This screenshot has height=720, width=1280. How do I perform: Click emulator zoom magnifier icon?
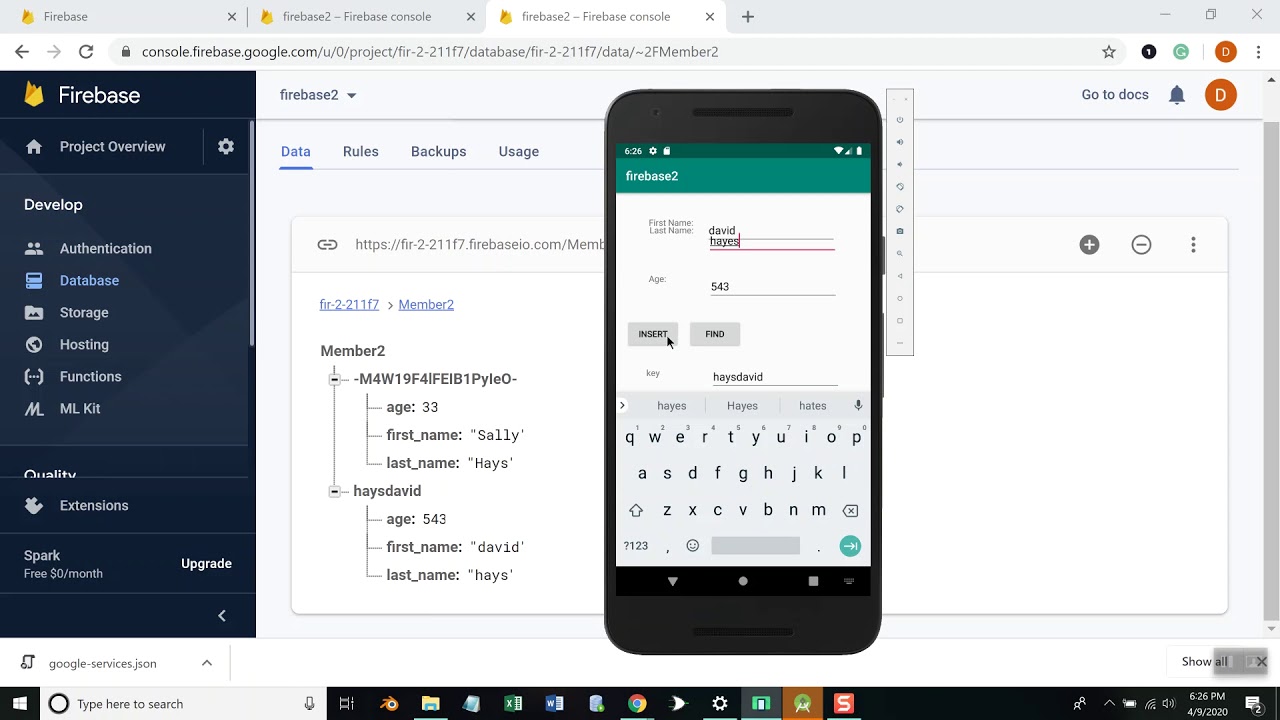[900, 254]
